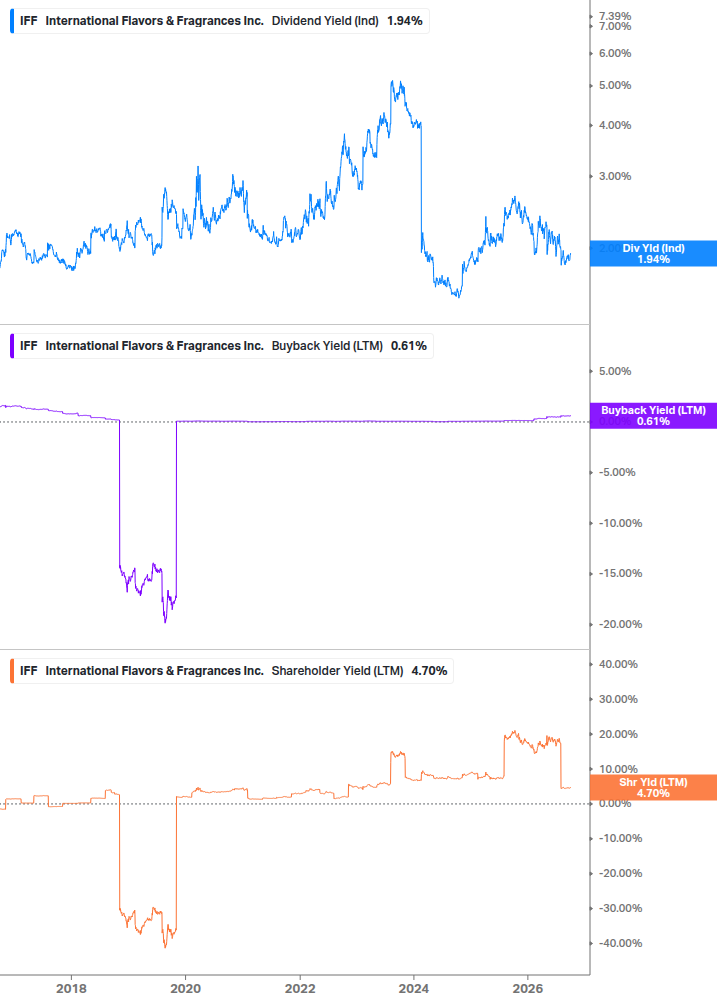Click the 1.94% value in the dividend legend
This screenshot has height=1005, width=717.
point(405,21)
